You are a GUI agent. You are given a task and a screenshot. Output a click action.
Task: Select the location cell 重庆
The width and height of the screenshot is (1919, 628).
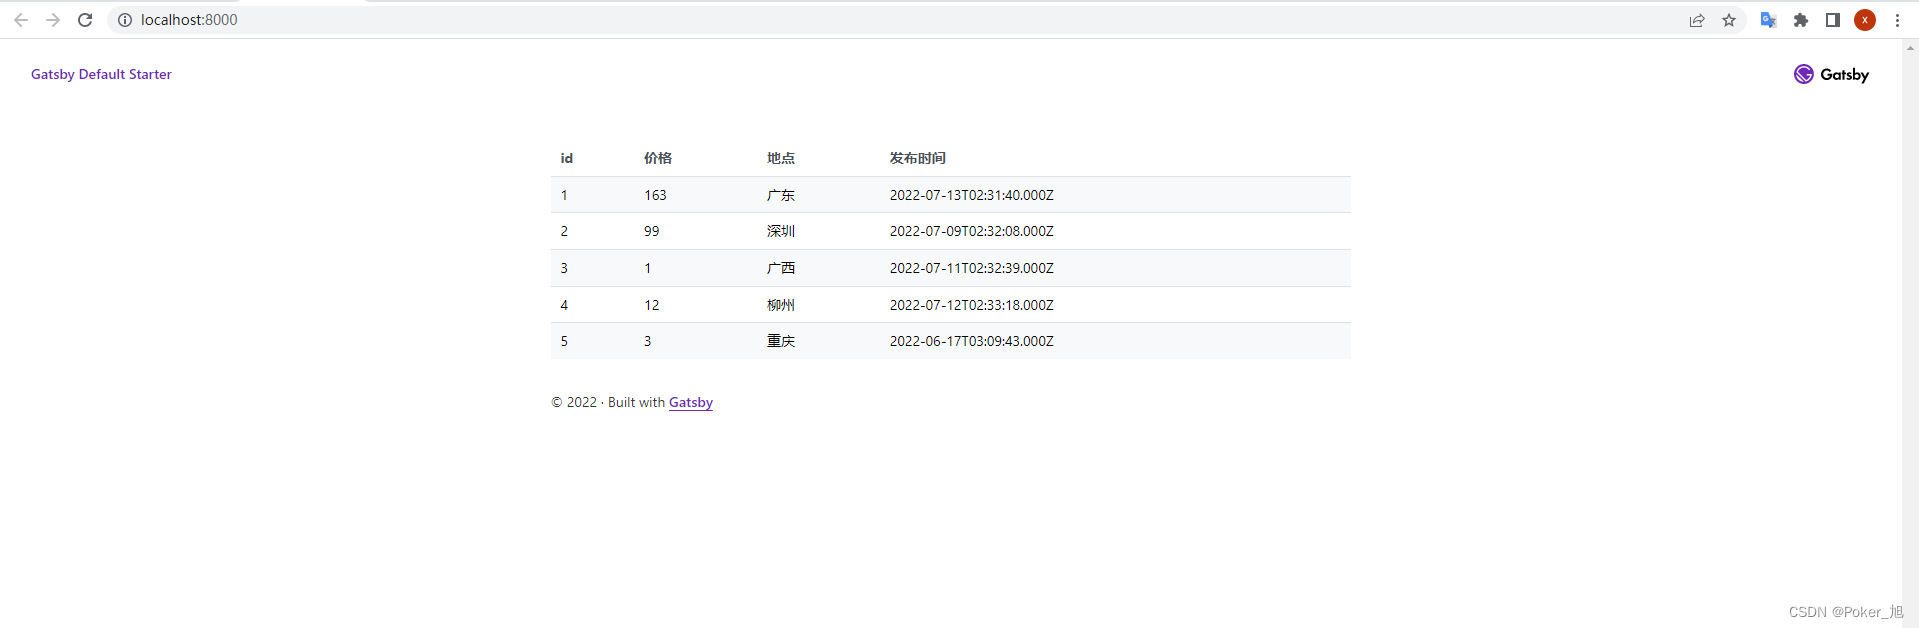781,341
